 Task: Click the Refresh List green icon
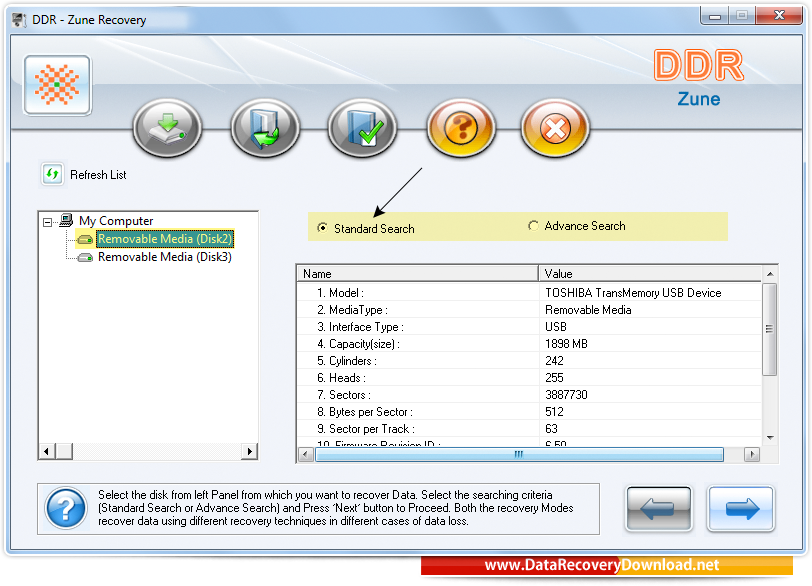click(x=52, y=174)
